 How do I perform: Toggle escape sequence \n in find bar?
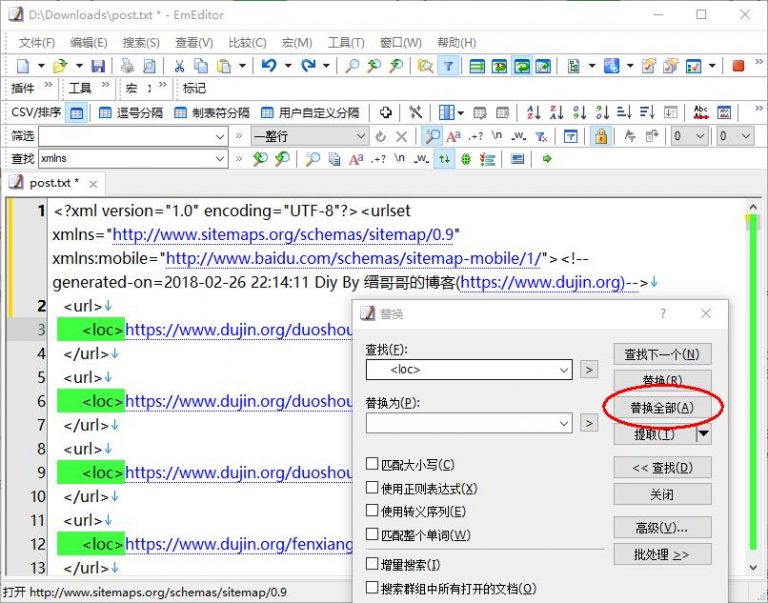click(400, 158)
